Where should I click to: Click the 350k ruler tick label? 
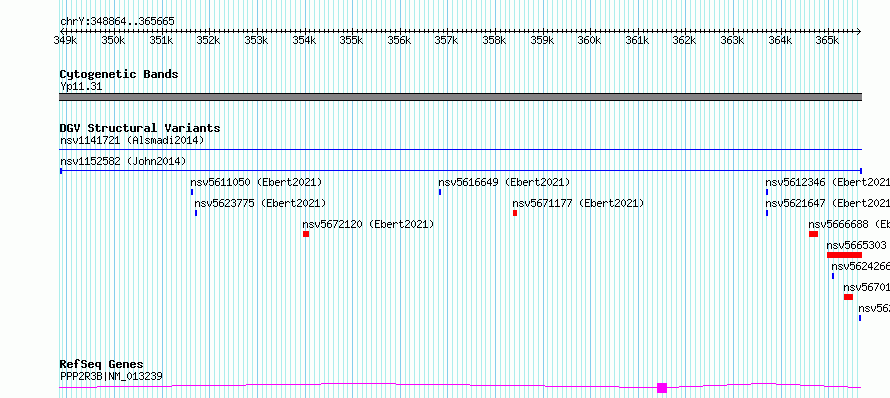[113, 40]
